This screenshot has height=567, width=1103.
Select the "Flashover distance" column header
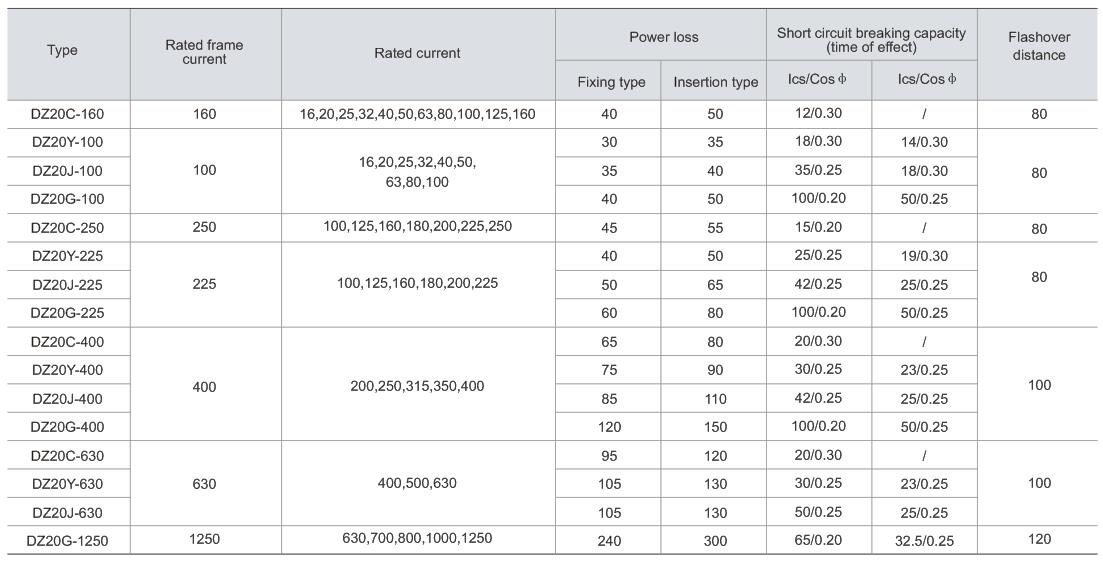[1039, 46]
